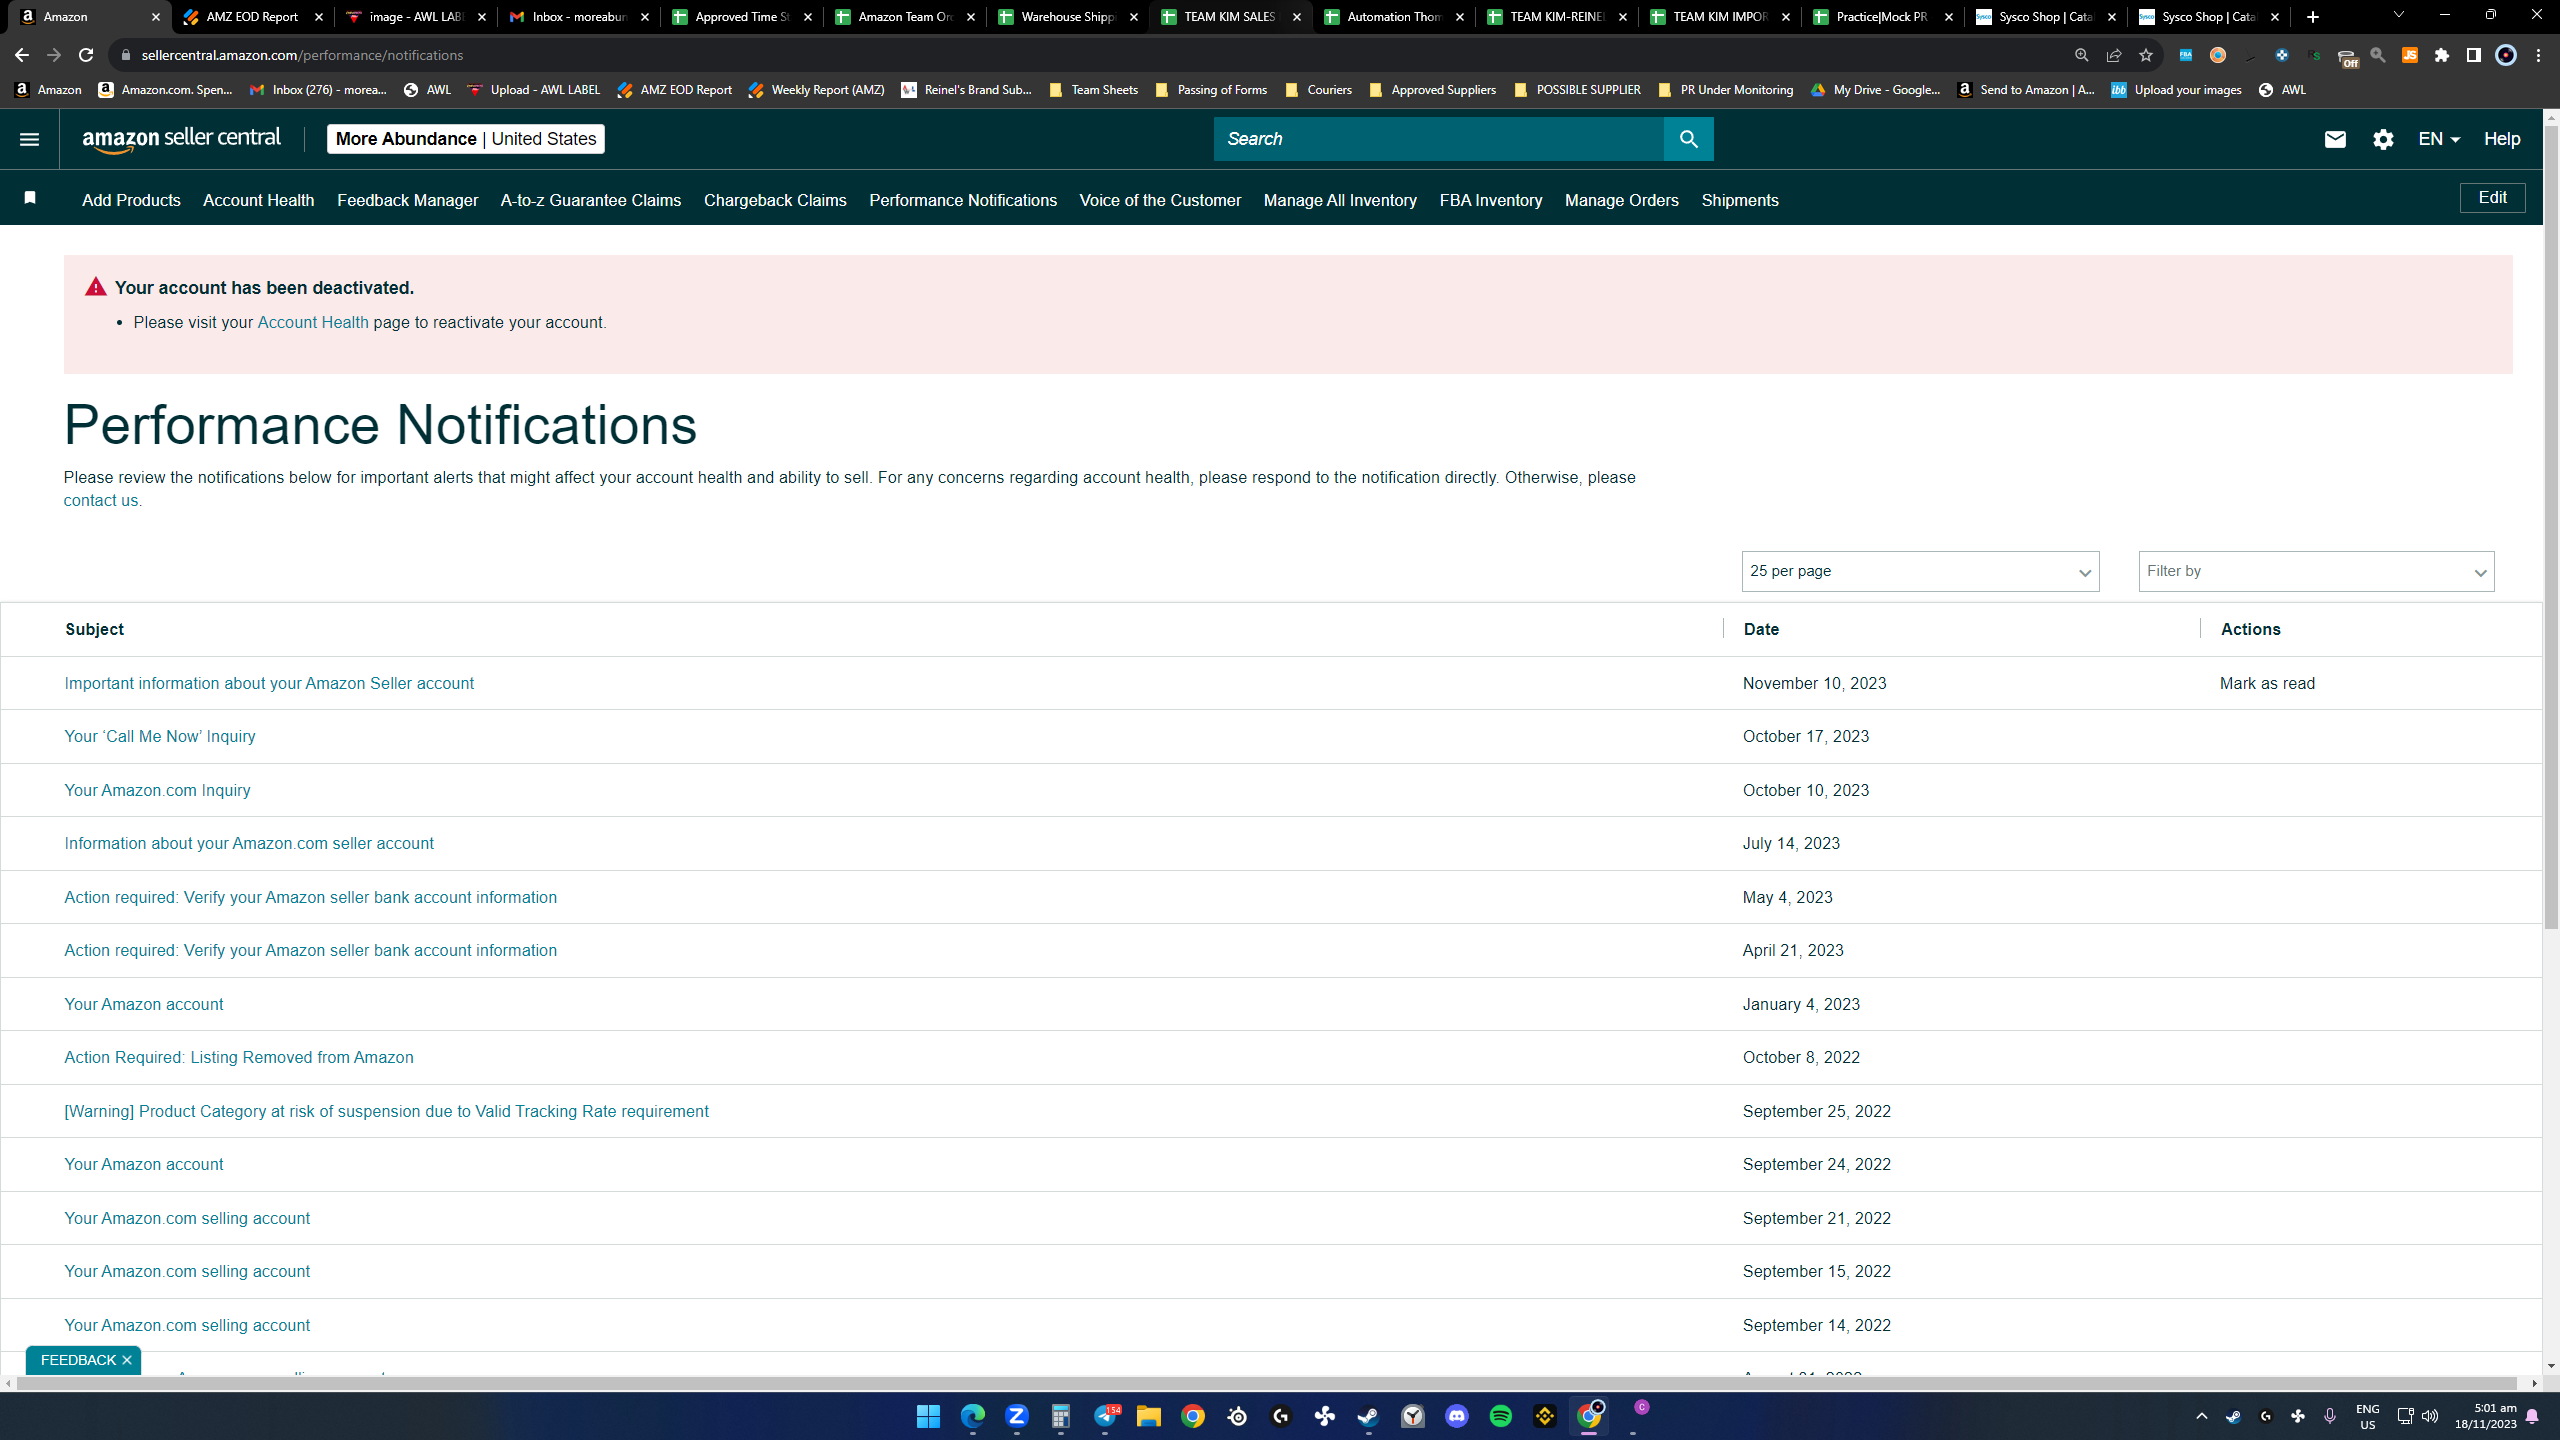Close the FEEDBACK widget
2560x1440 pixels.
127,1360
